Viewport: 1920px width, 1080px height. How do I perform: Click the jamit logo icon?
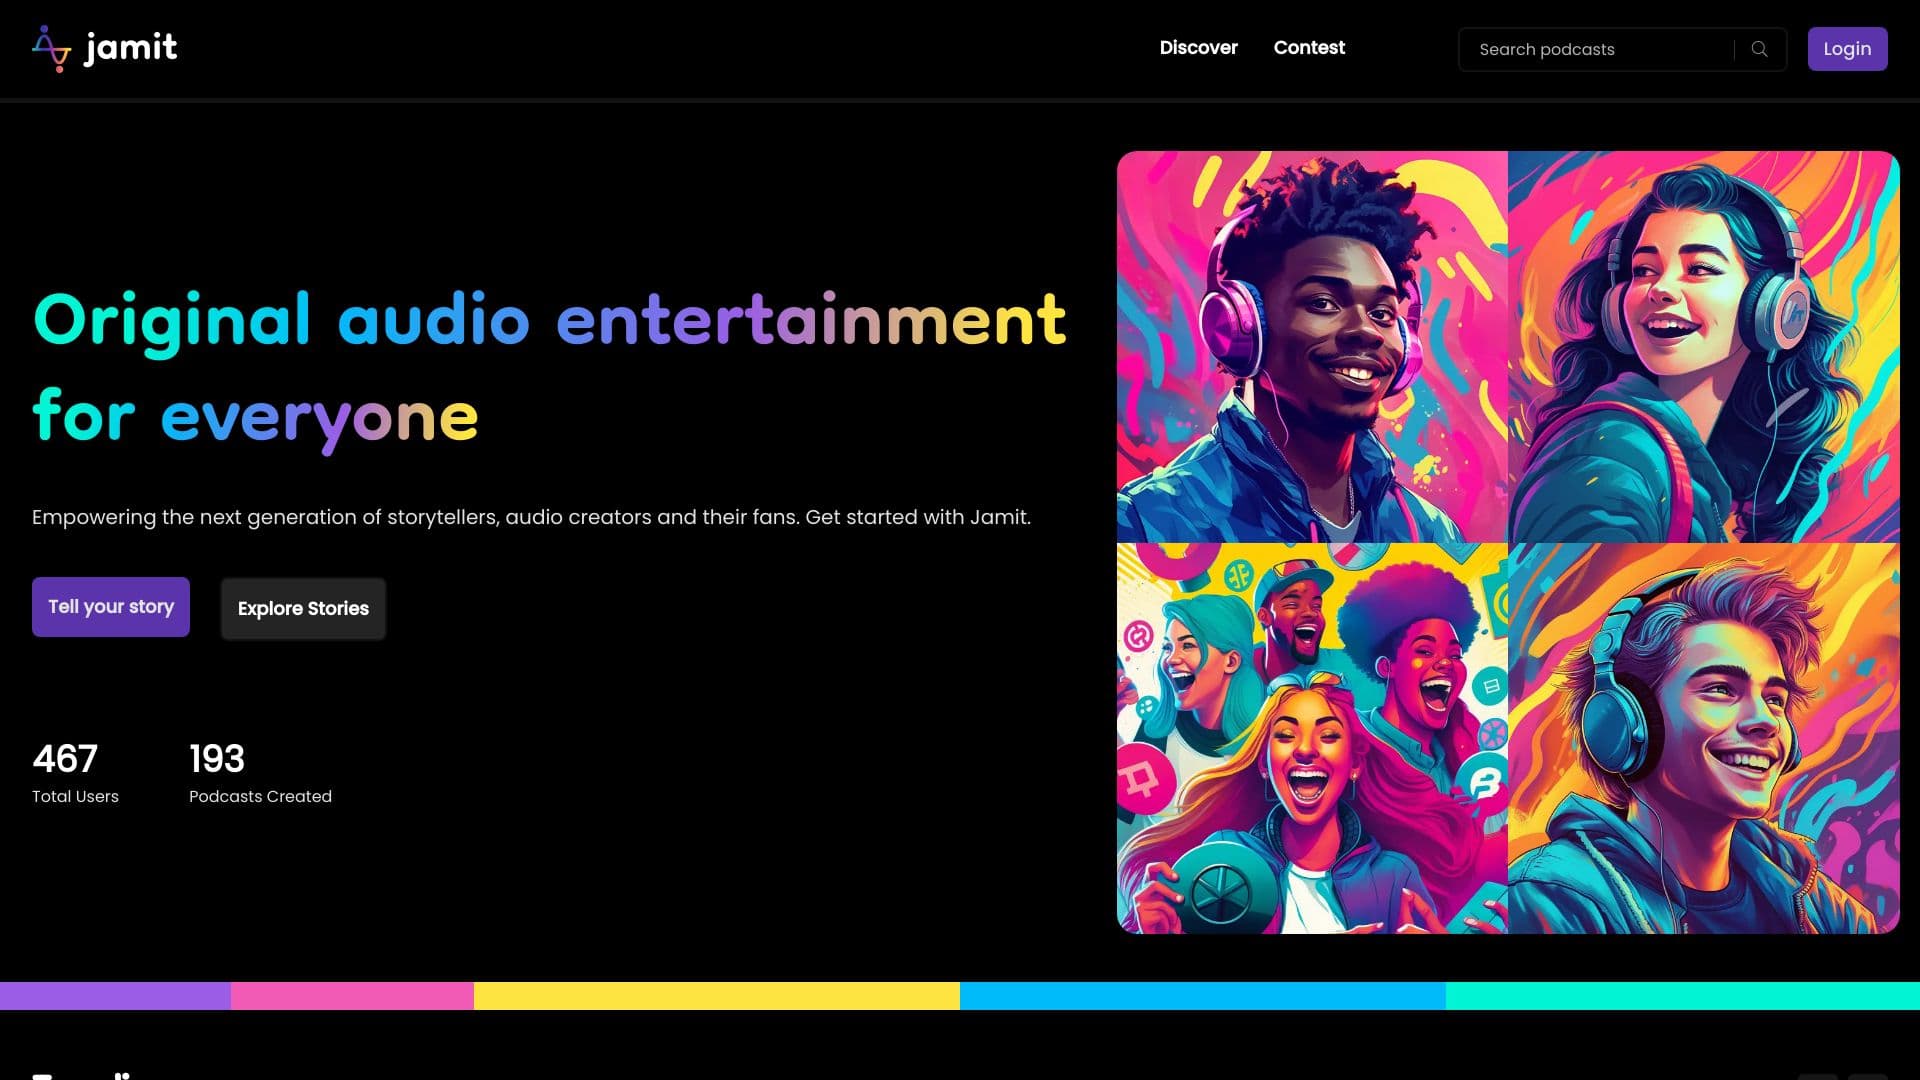[x=49, y=47]
